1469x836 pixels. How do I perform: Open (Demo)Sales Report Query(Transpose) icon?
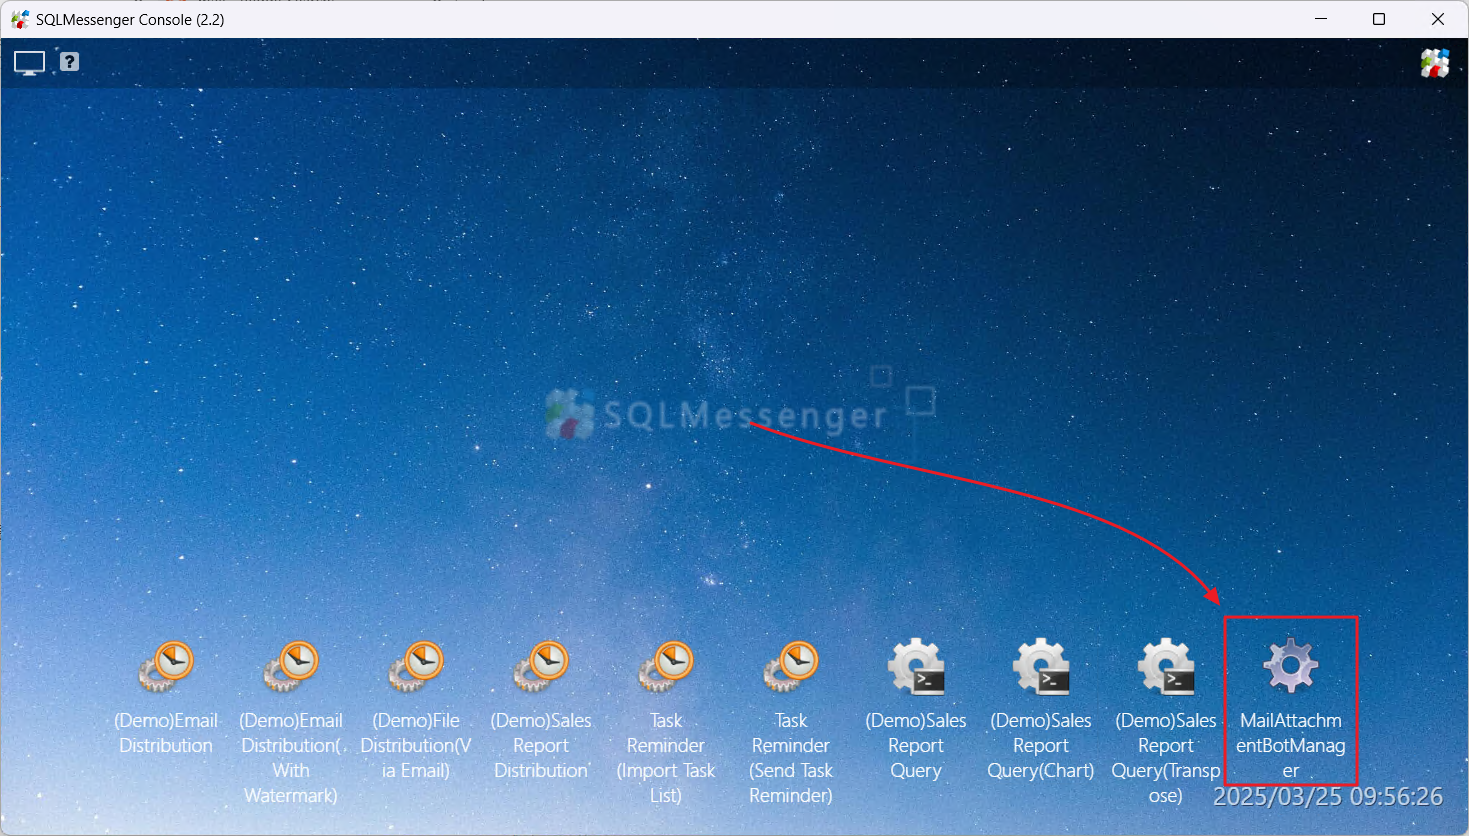tap(1166, 667)
